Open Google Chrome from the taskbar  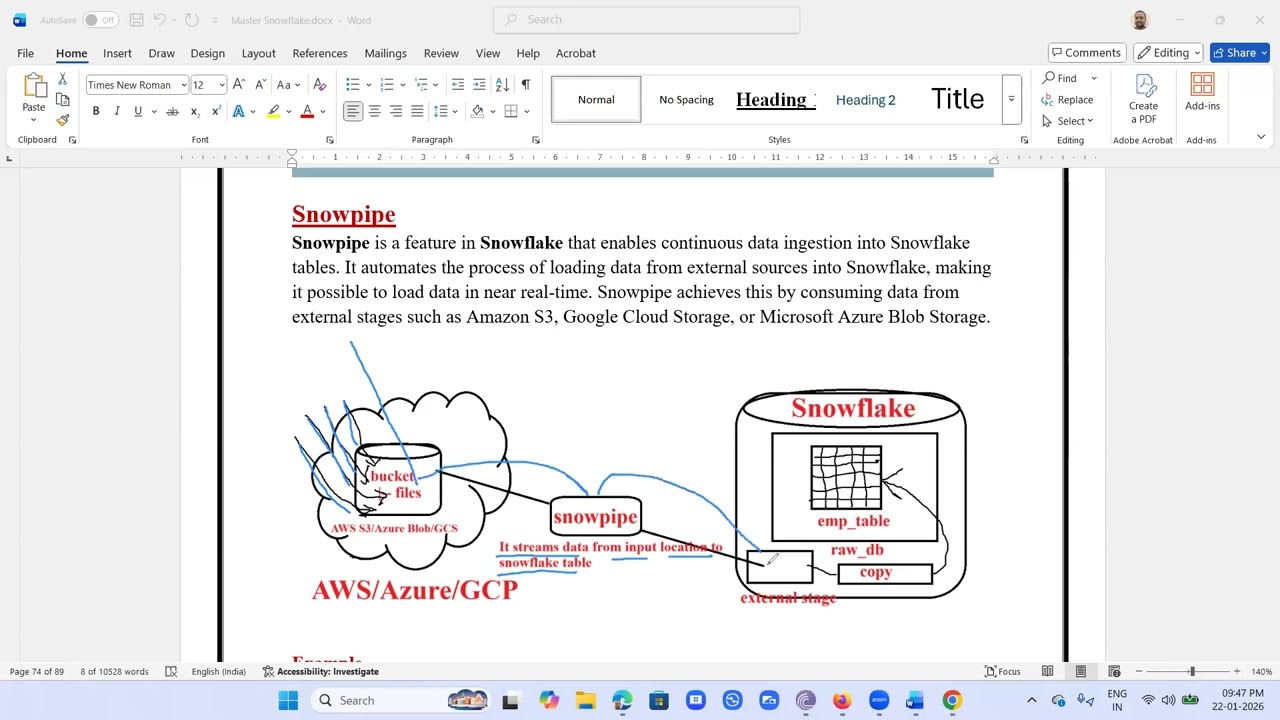951,700
